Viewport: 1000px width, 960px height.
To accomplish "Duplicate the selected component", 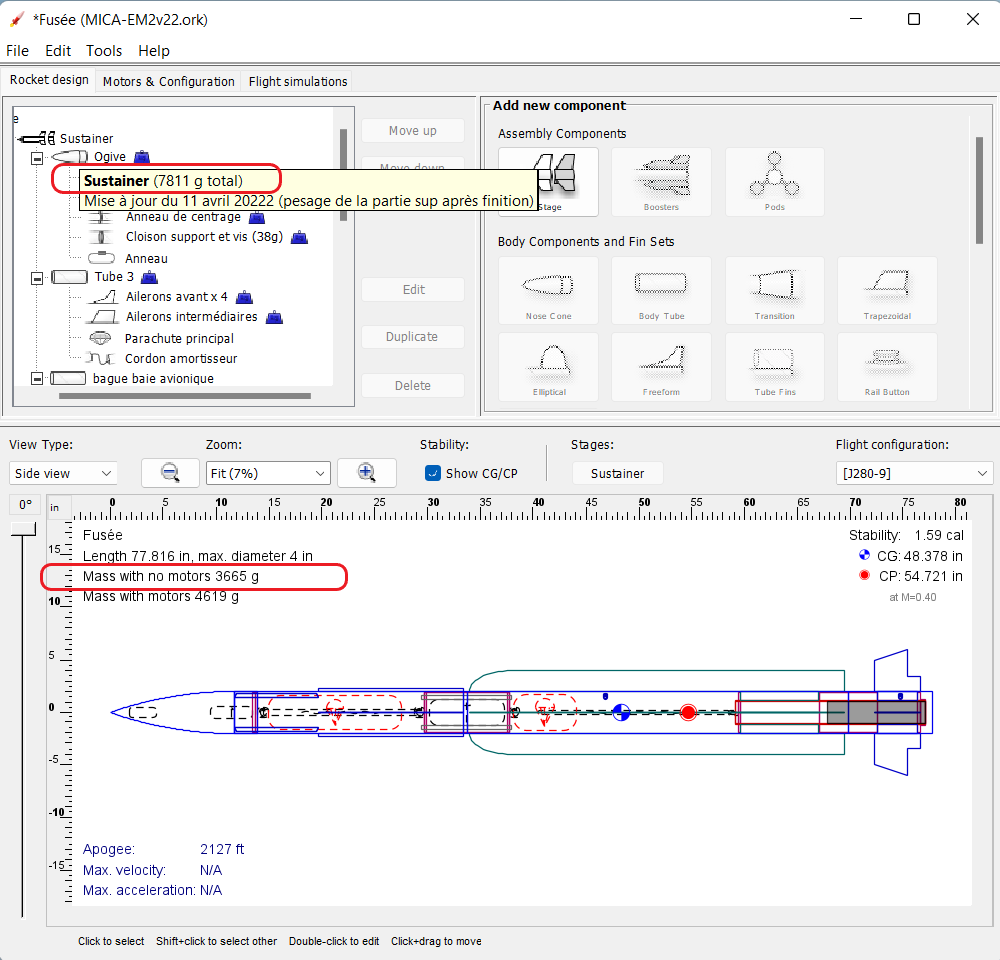I will [x=412, y=337].
